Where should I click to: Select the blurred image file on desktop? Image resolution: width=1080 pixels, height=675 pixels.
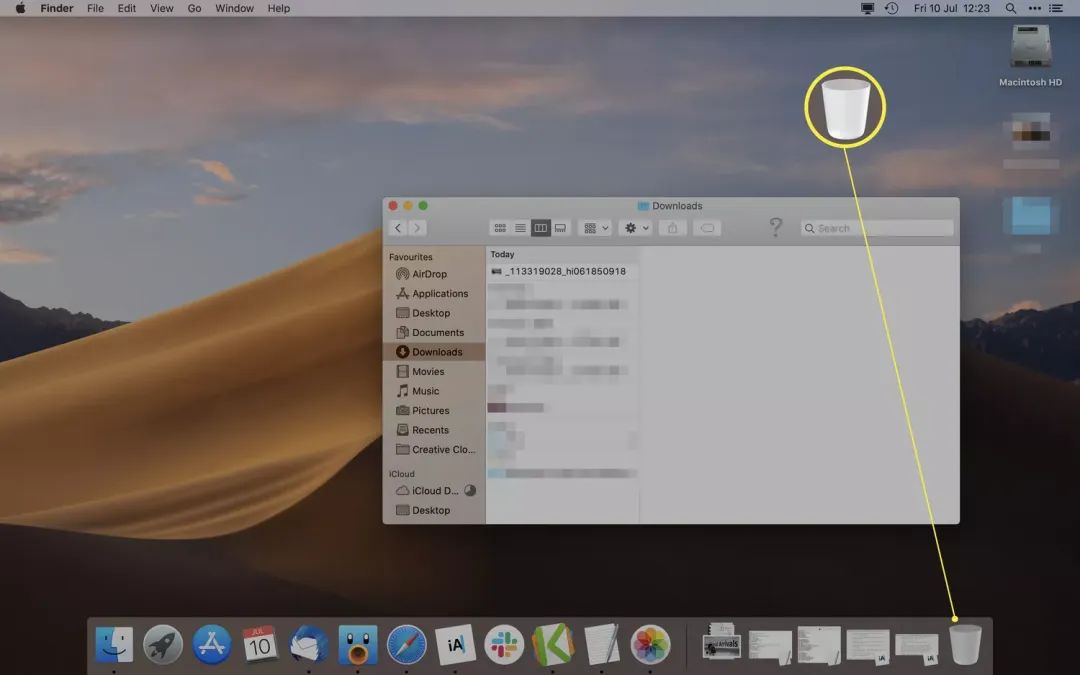pyautogui.click(x=1030, y=131)
